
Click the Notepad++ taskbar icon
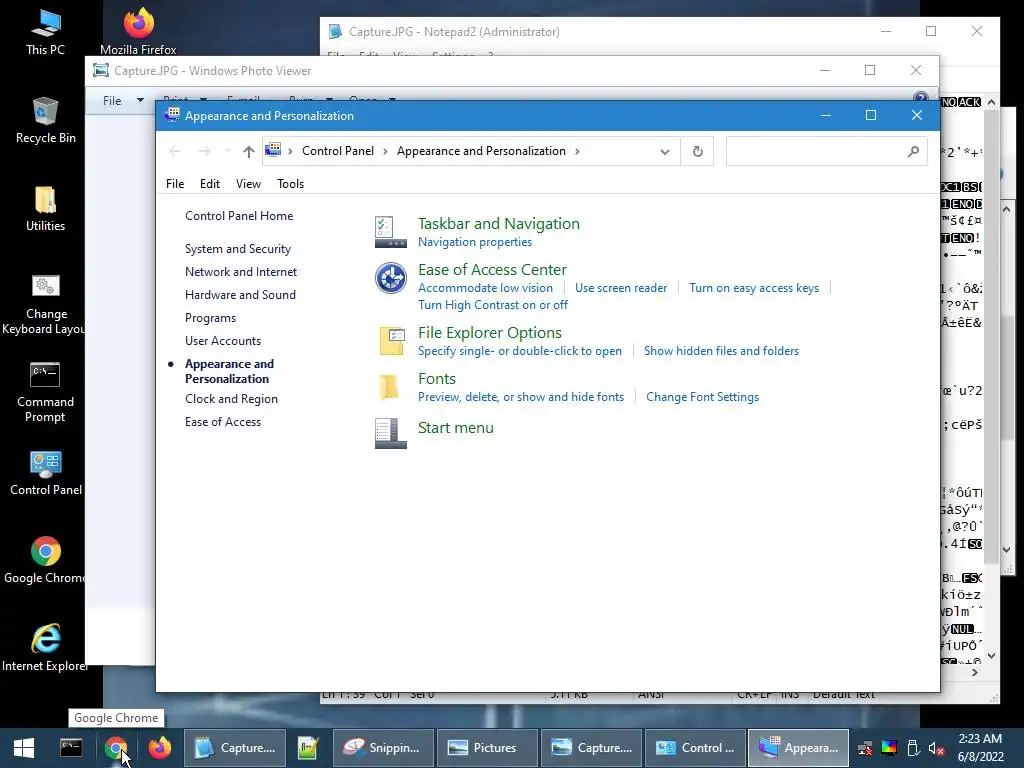point(308,748)
